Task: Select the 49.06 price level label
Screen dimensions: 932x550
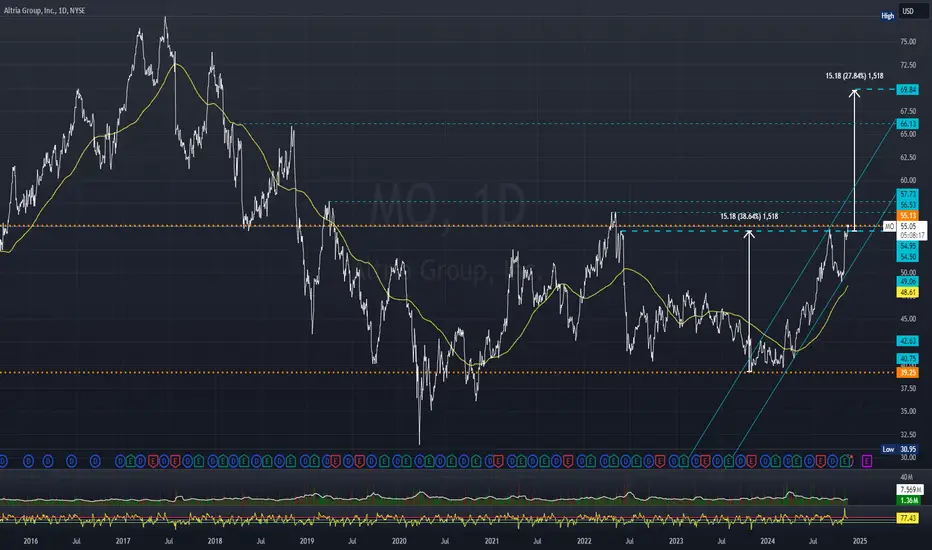Action: click(x=908, y=282)
